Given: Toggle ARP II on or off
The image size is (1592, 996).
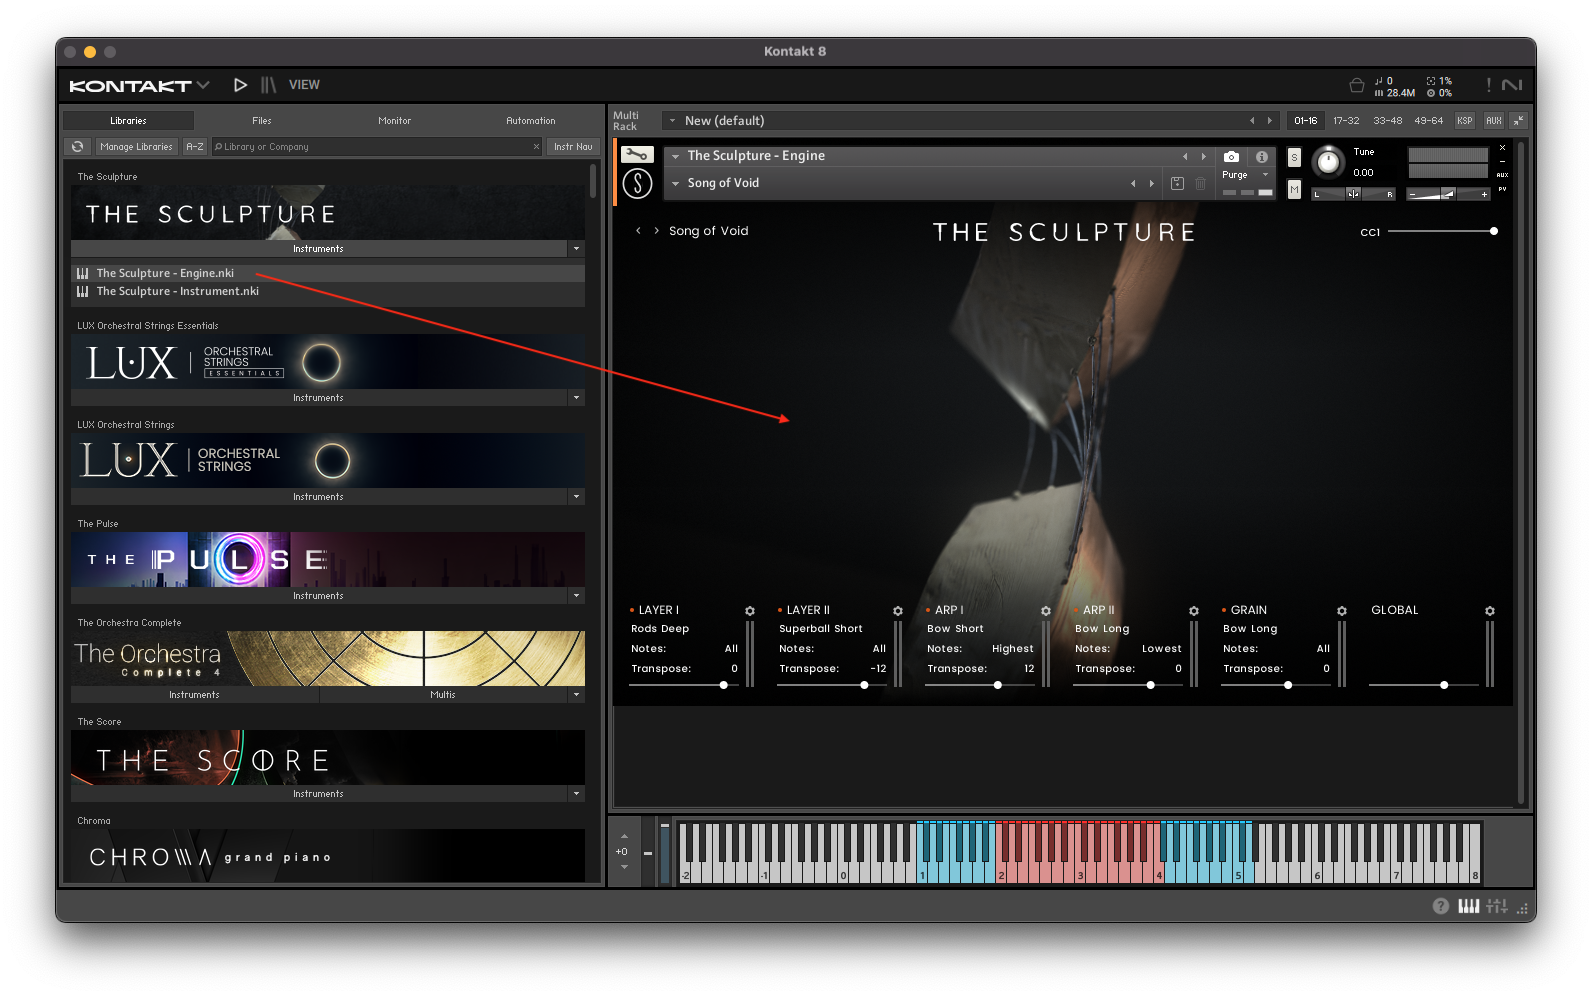Looking at the screenshot, I should (1076, 610).
